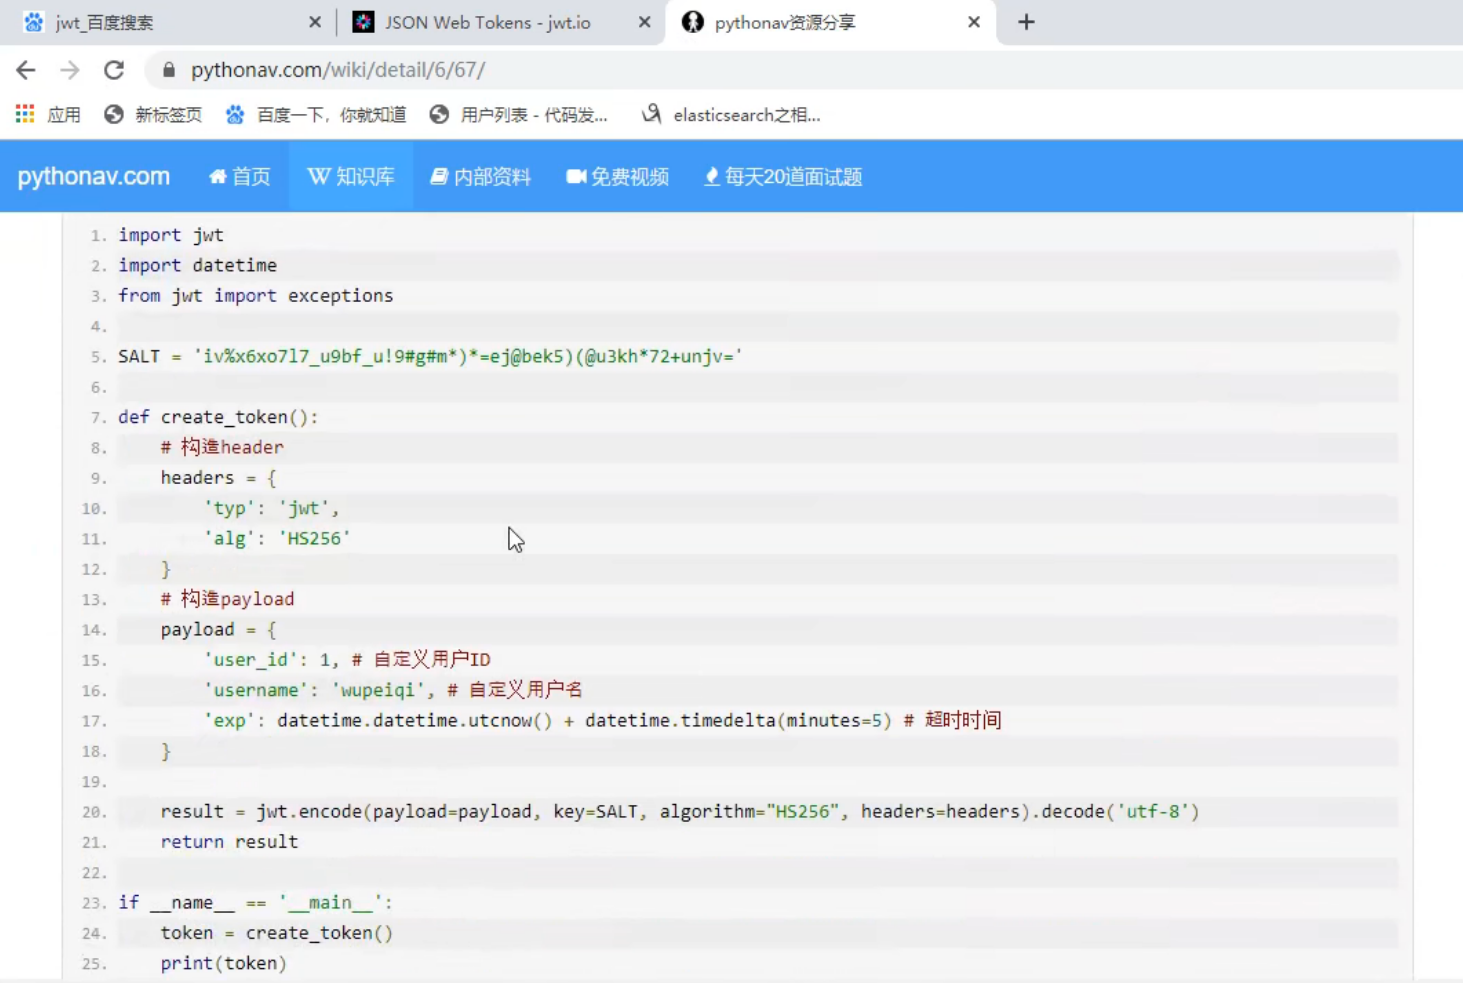1463x983 pixels.
Task: Open a new browser tab with plus
Action: [x=1026, y=22]
